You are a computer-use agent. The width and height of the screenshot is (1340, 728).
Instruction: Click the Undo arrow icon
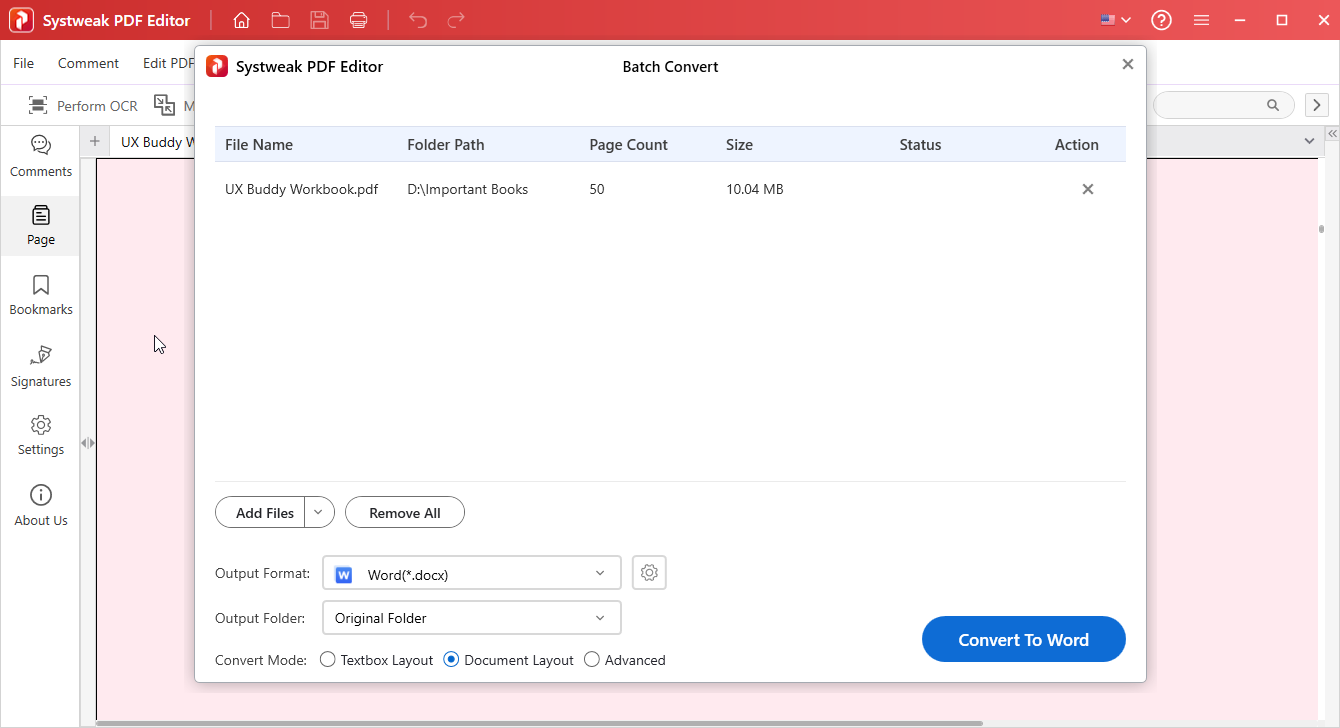click(417, 19)
